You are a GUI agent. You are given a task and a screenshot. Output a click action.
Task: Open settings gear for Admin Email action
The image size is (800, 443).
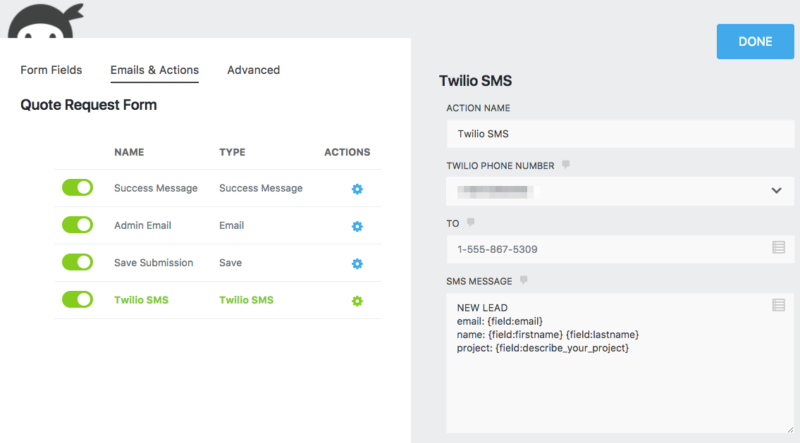[357, 226]
